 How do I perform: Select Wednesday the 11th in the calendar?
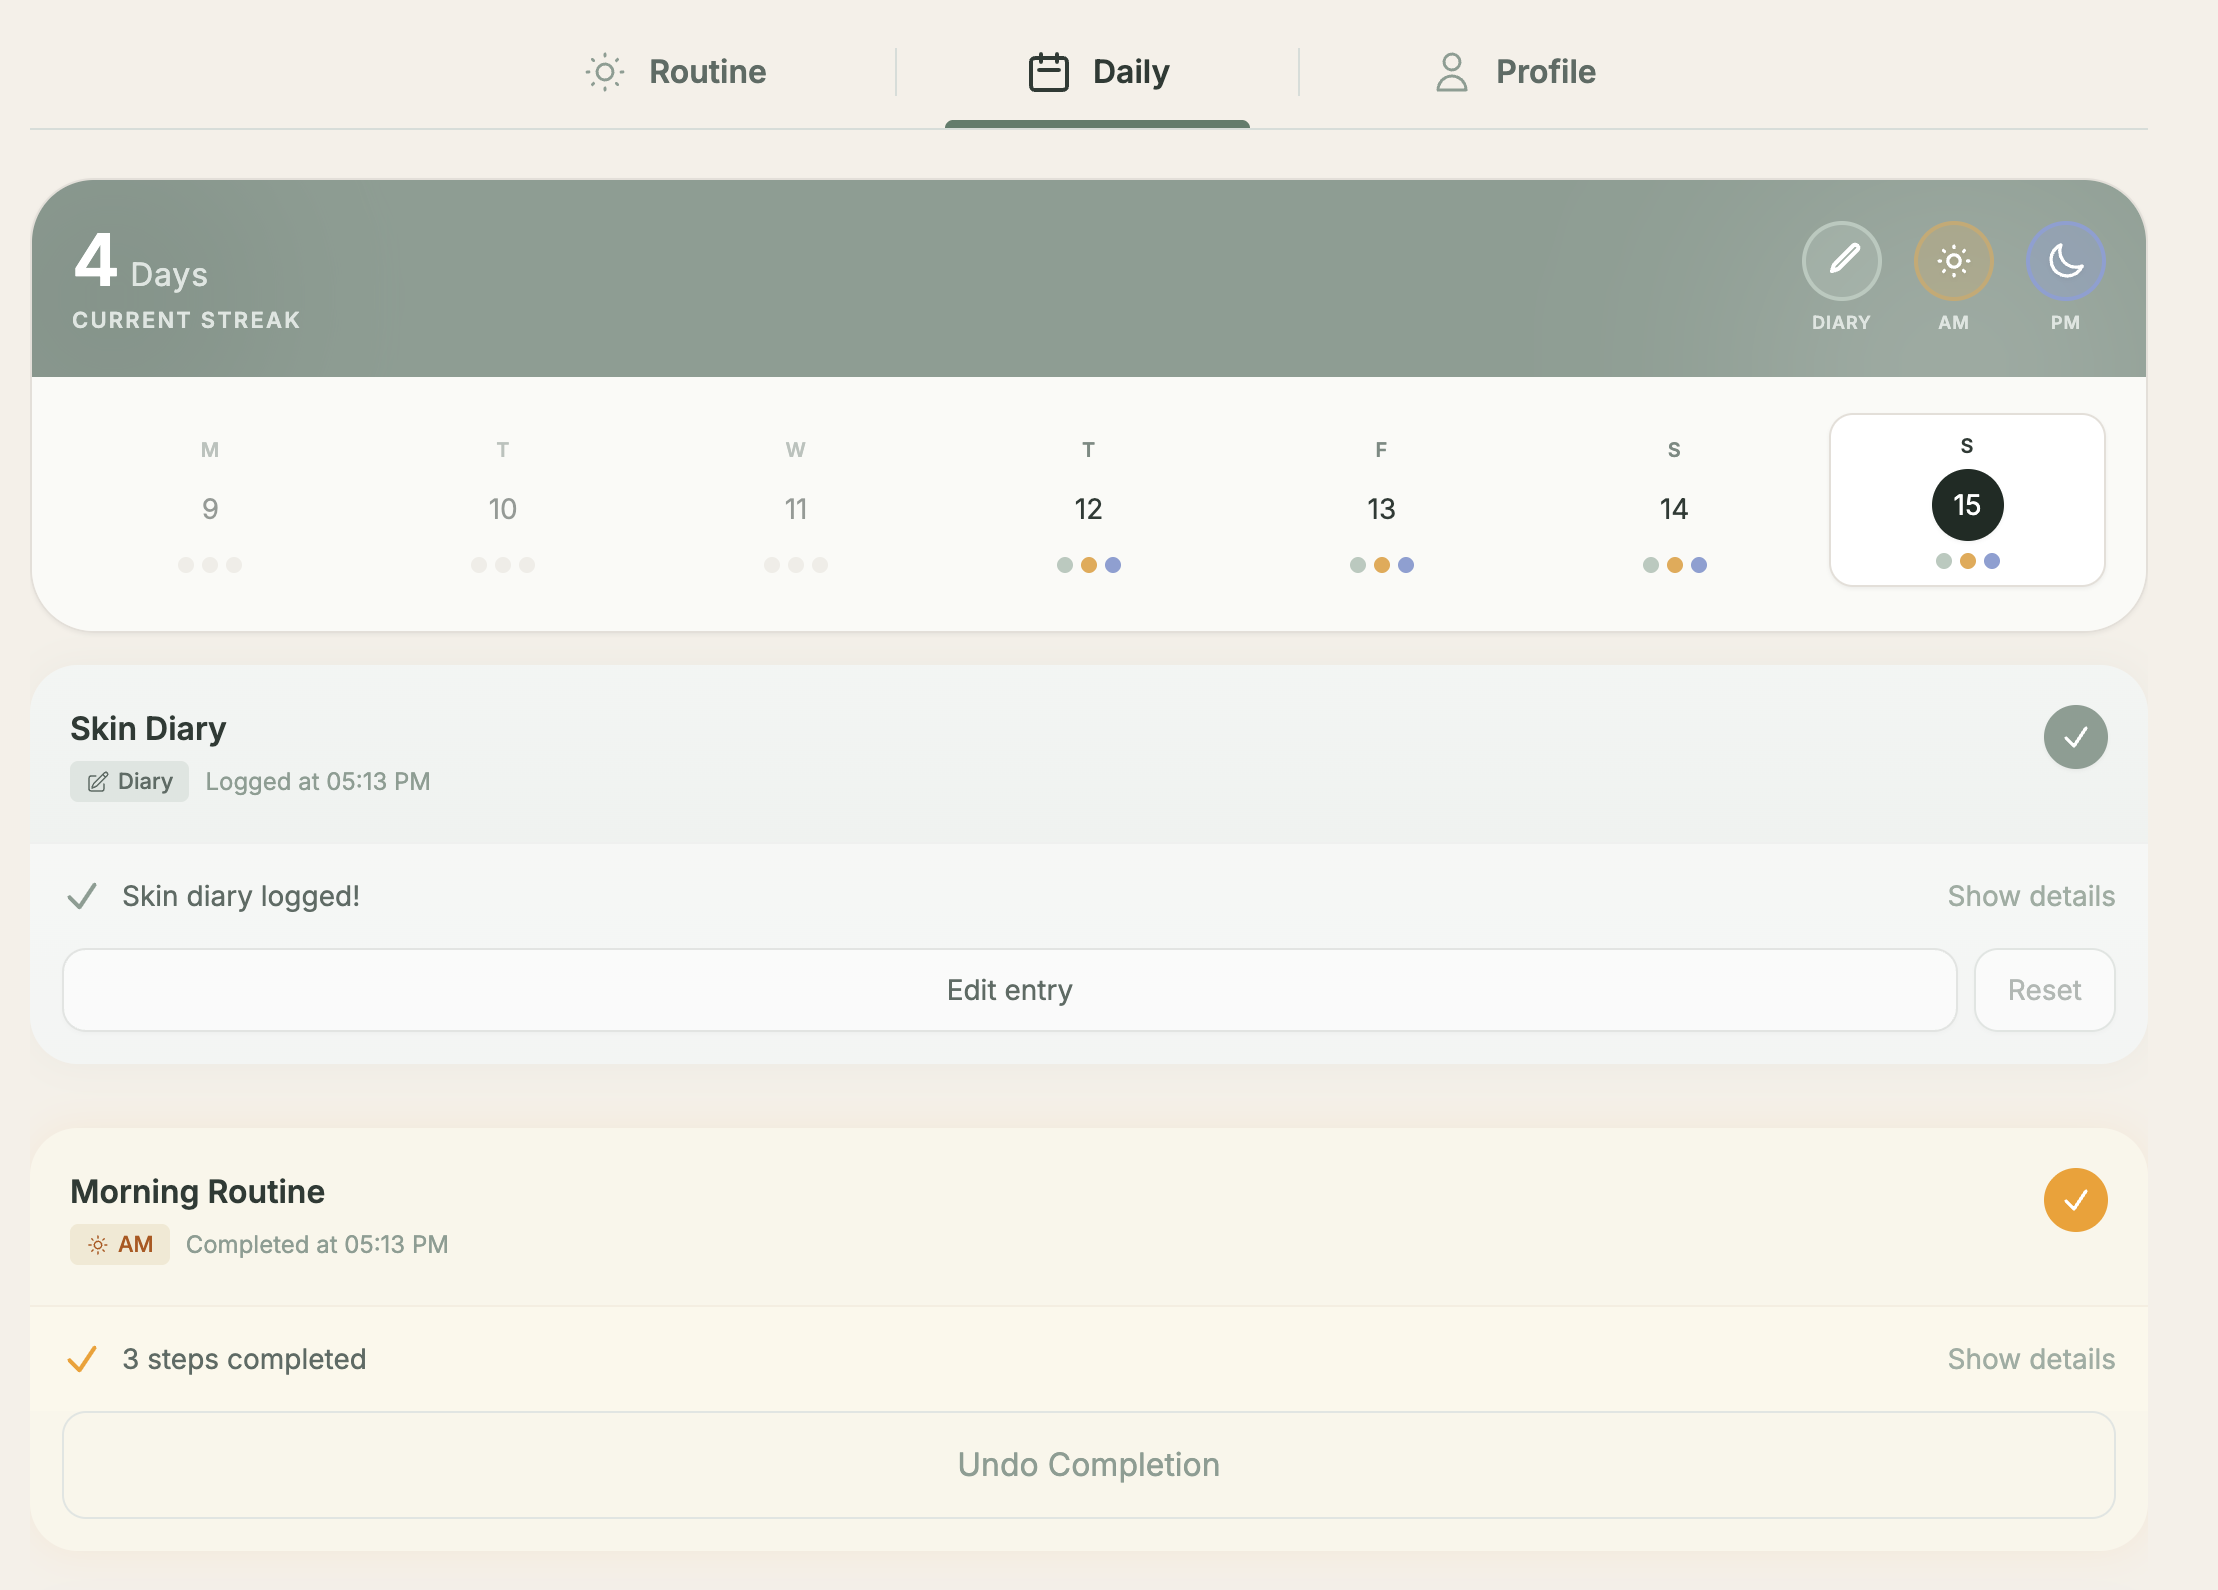pyautogui.click(x=795, y=508)
